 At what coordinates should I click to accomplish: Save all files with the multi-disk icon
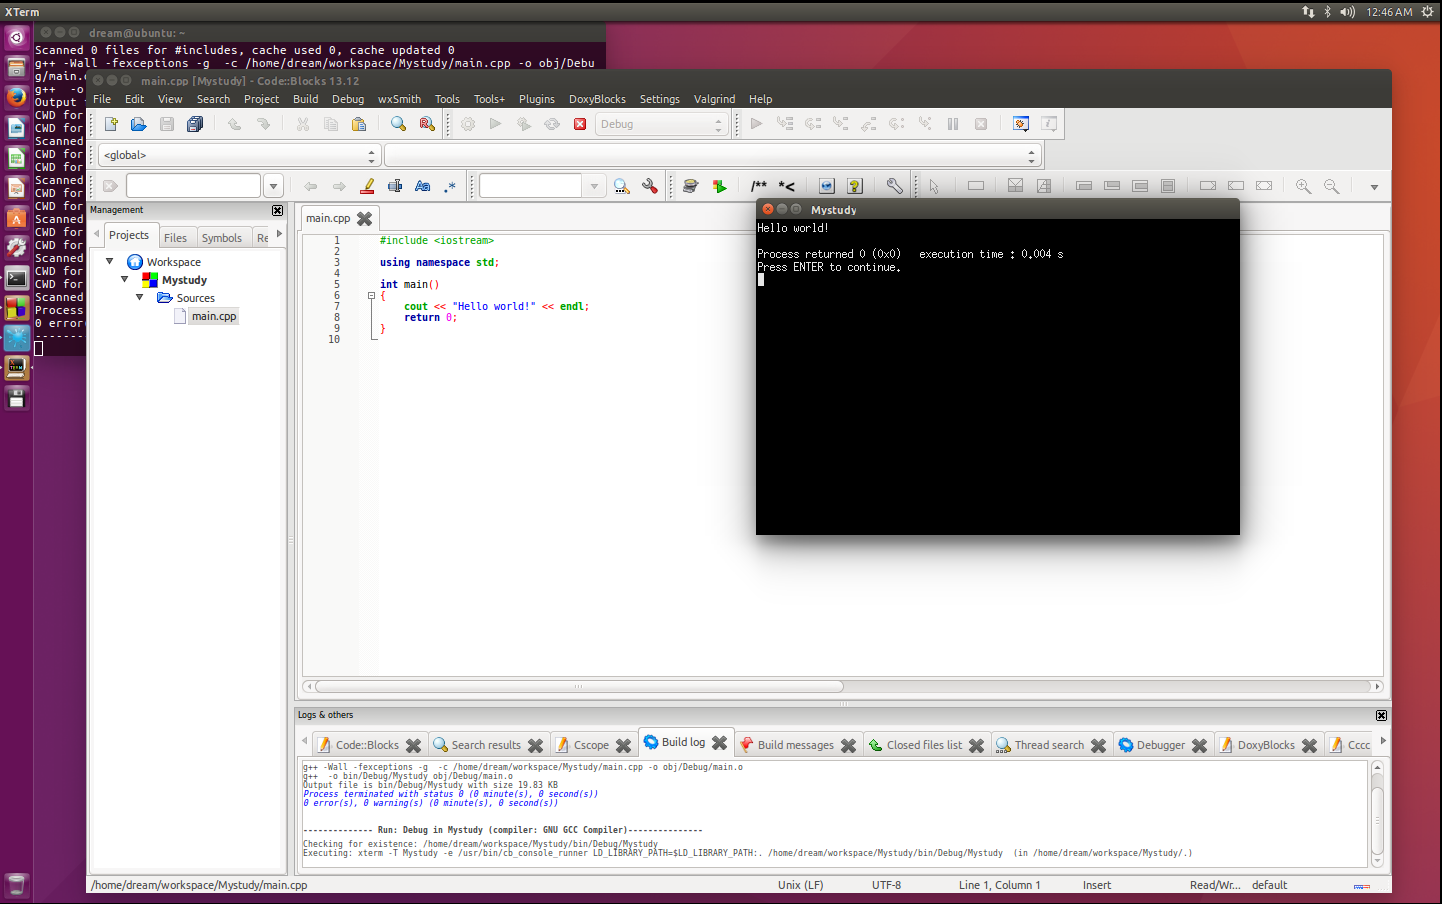(x=195, y=124)
